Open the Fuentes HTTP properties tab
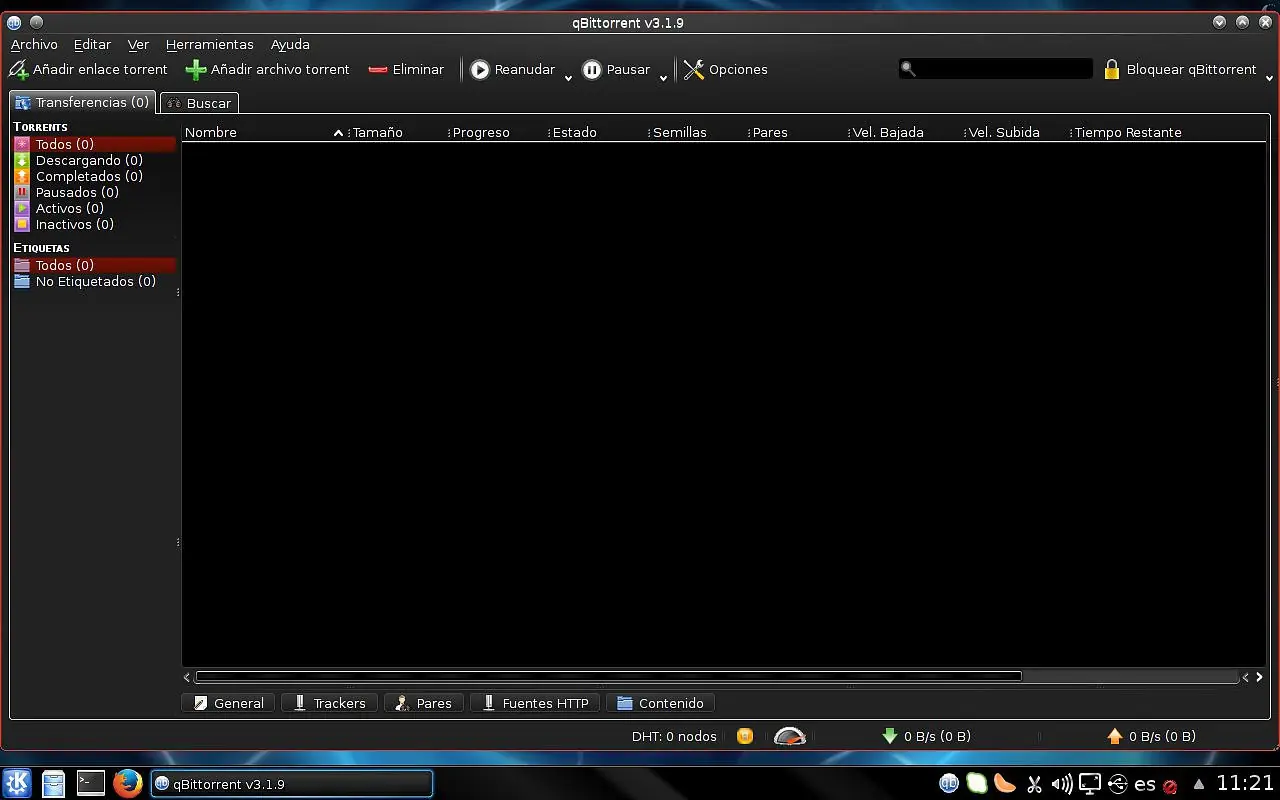 point(536,703)
